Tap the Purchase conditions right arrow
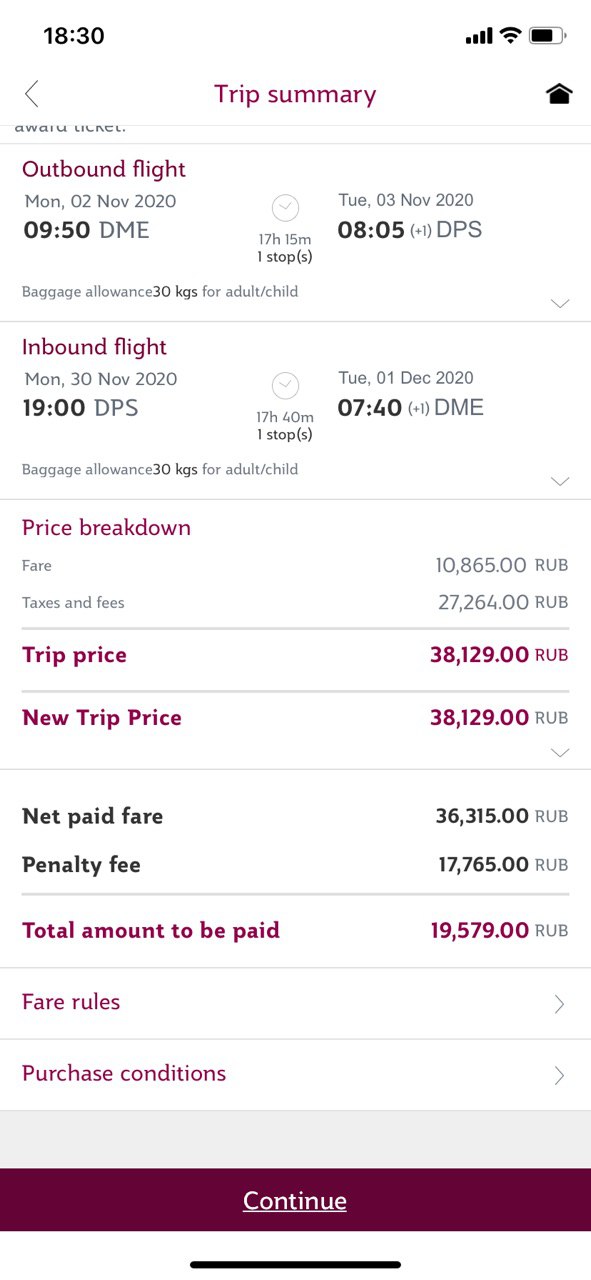The image size is (591, 1280). 559,1075
